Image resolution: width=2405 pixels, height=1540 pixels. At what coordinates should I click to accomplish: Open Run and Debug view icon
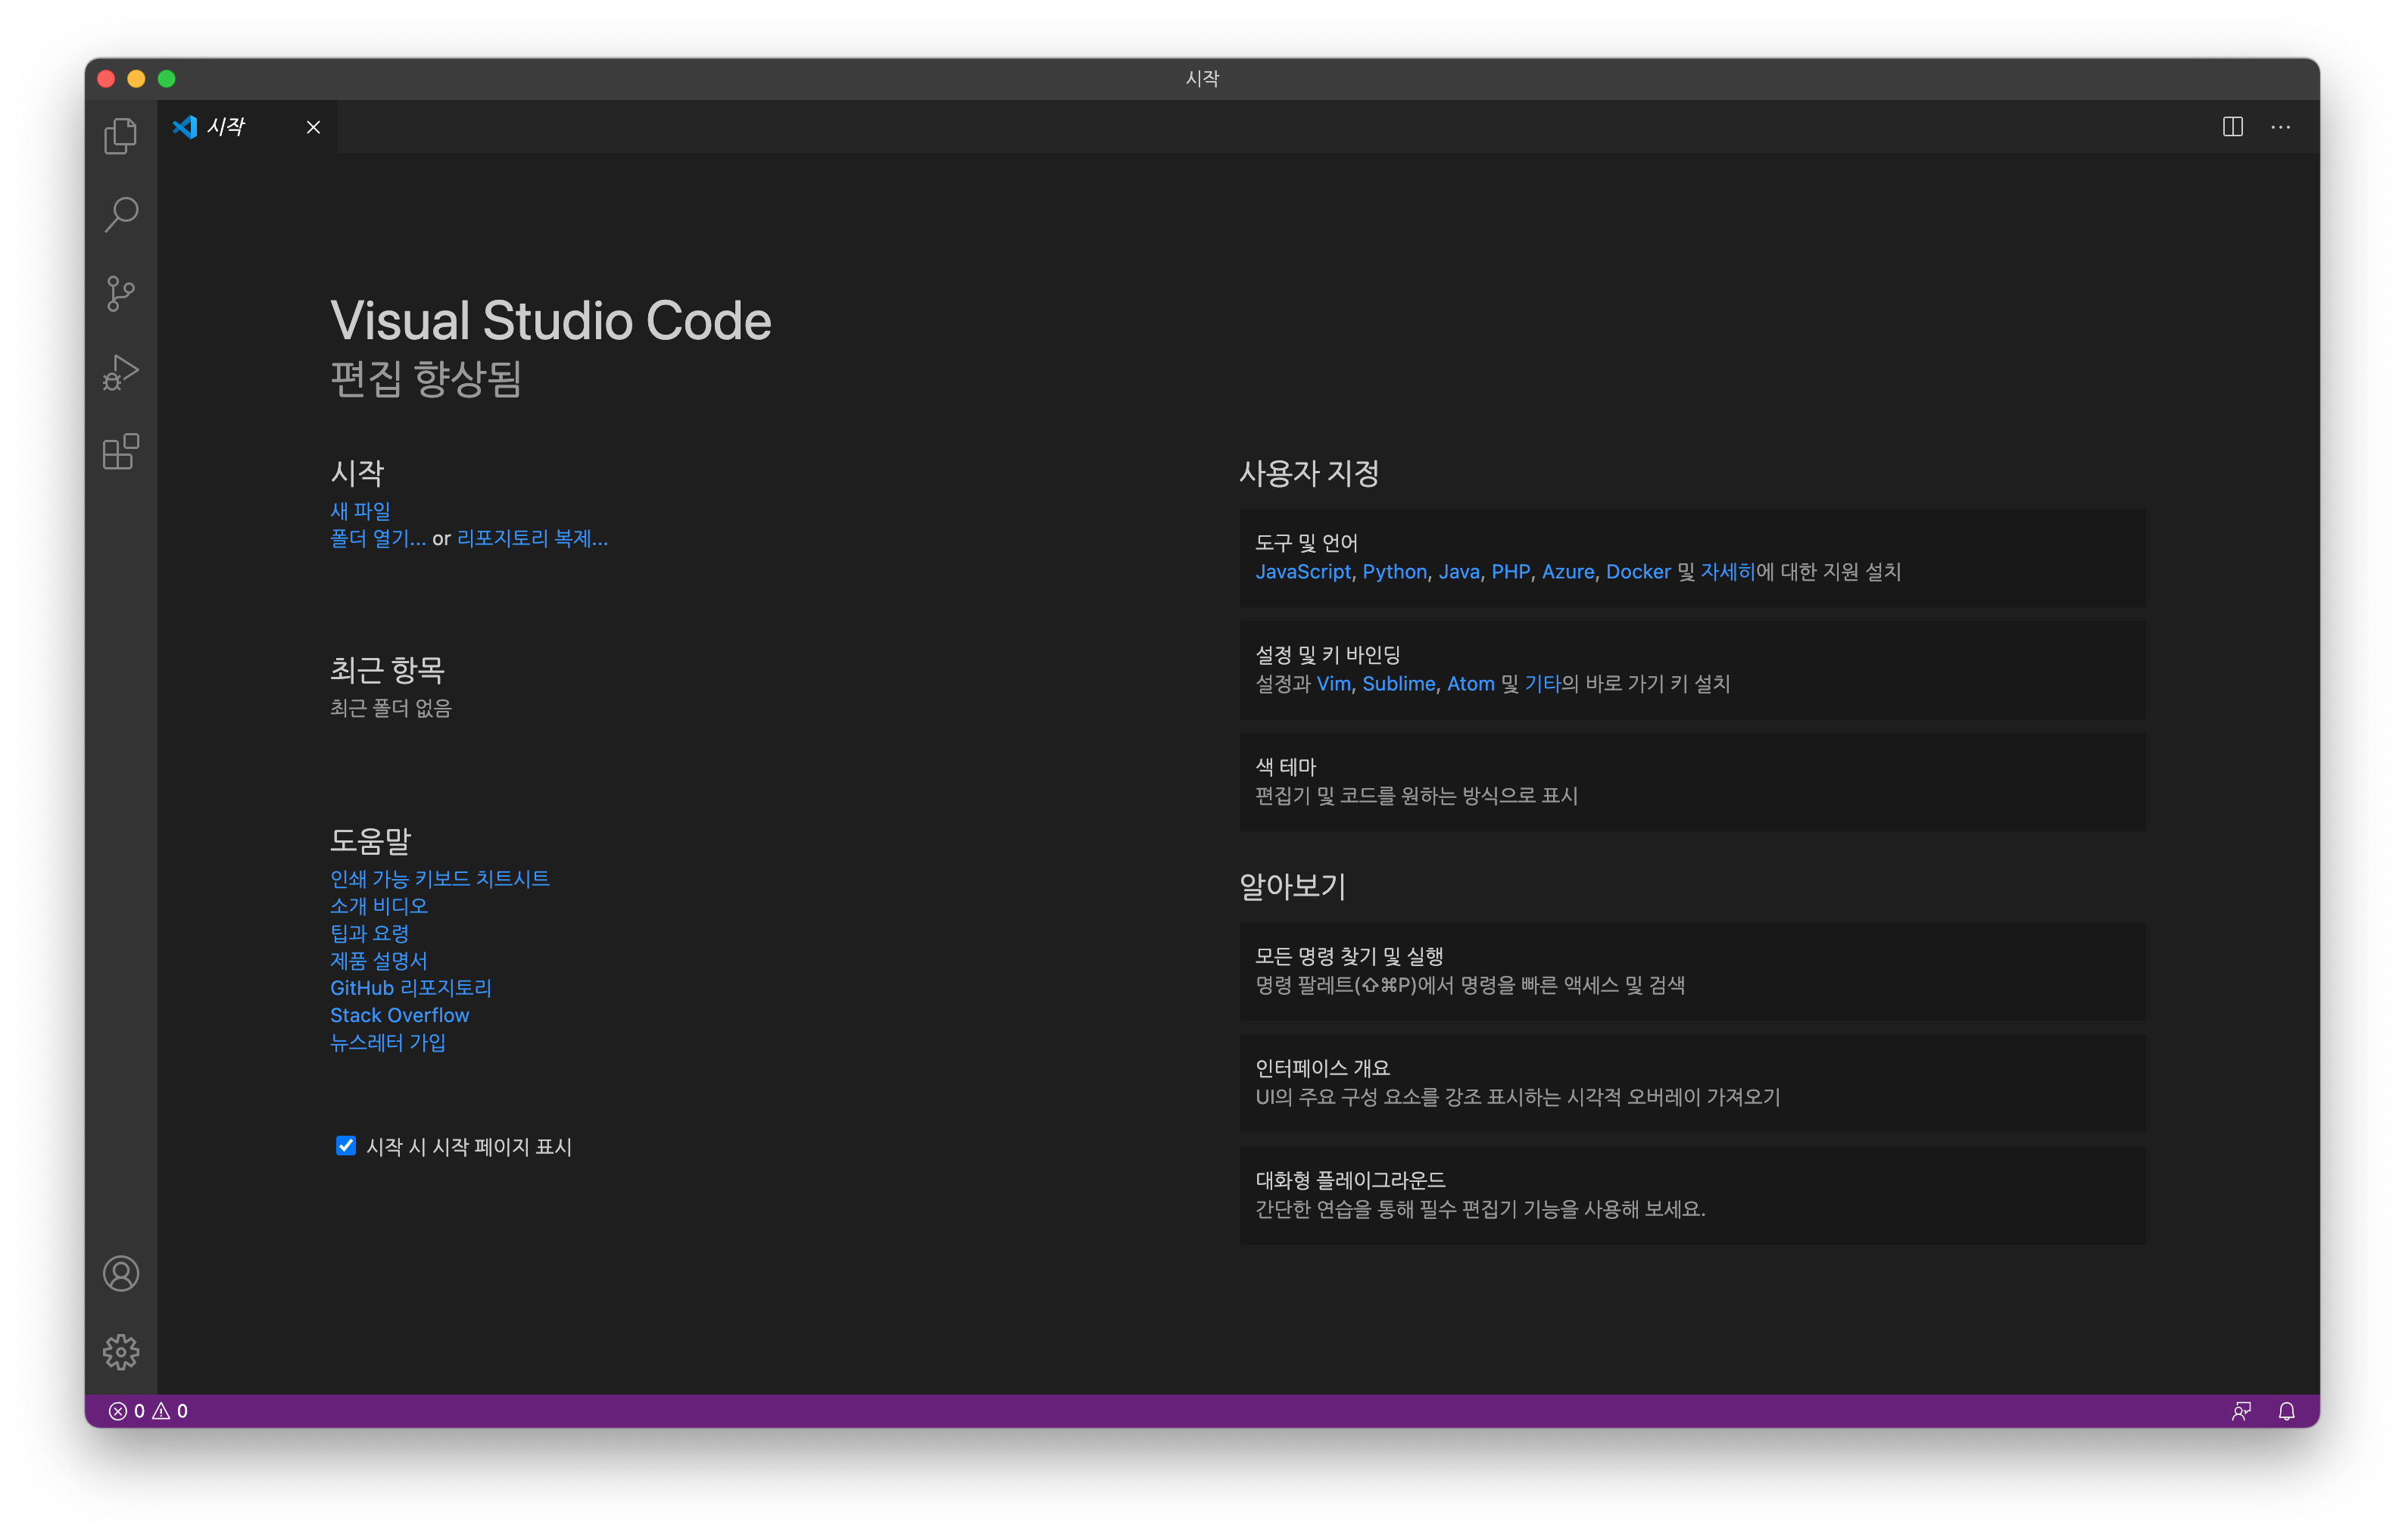(x=121, y=372)
